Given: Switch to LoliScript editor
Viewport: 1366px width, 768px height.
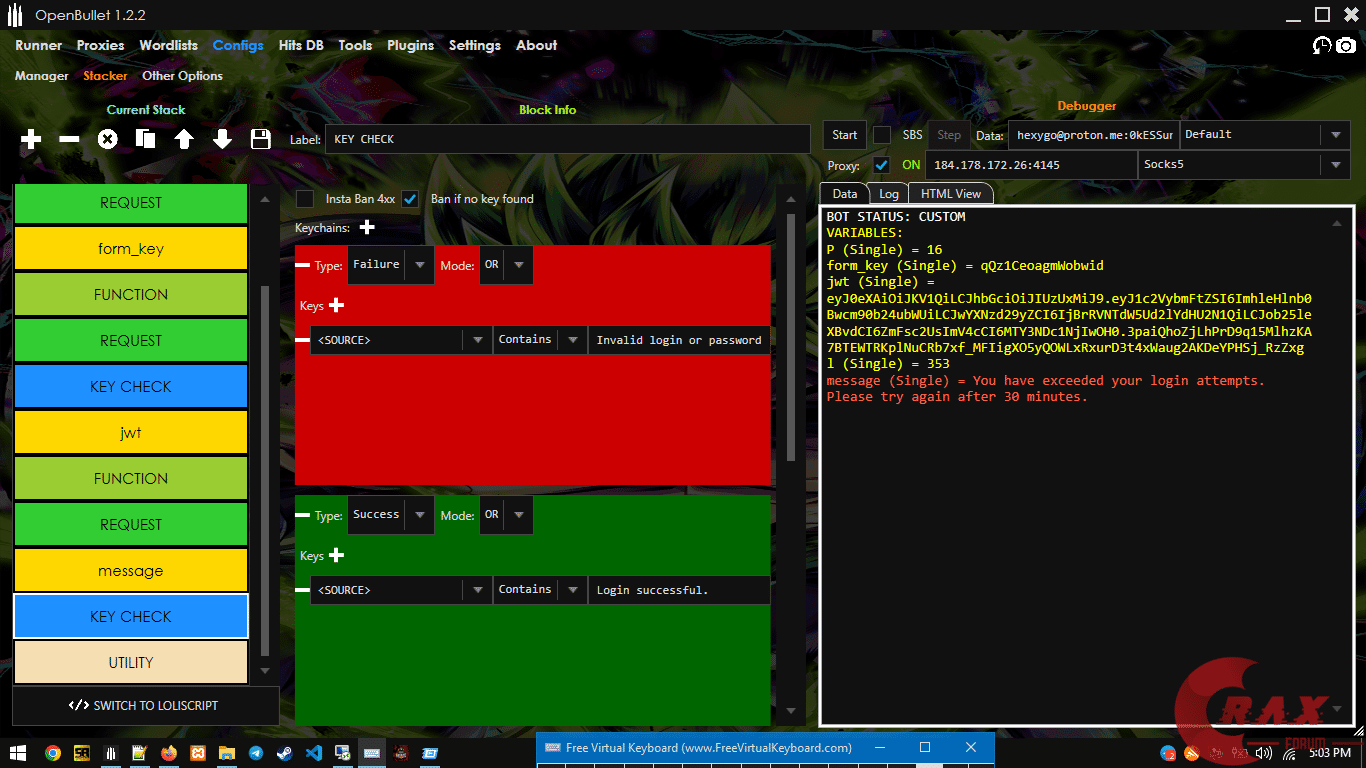Looking at the screenshot, I should tap(146, 706).
